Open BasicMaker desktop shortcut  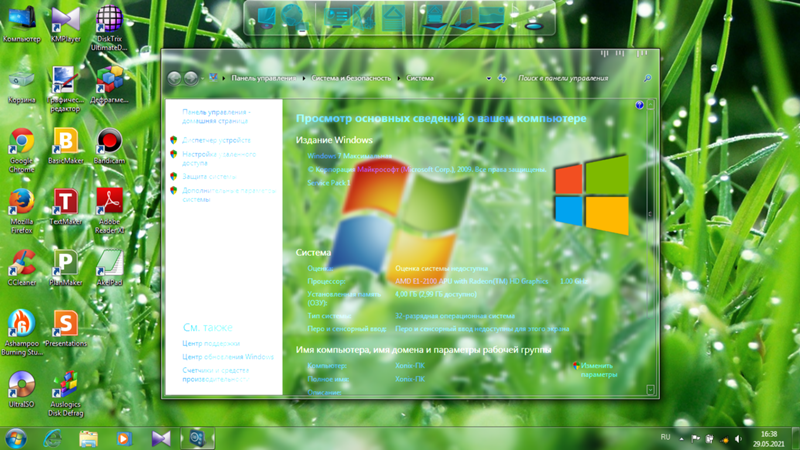click(65, 146)
